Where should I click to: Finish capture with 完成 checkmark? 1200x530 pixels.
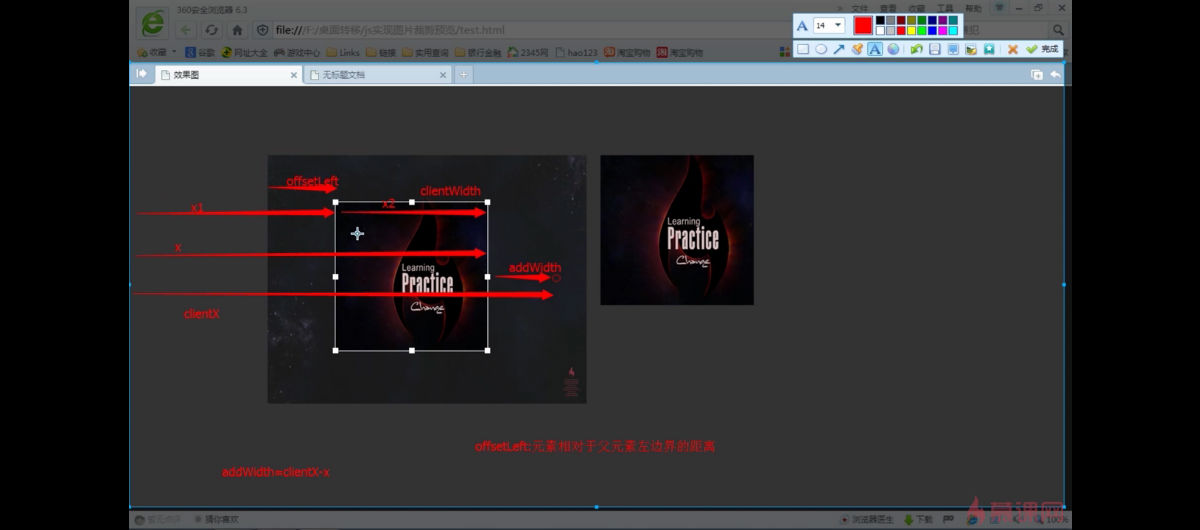click(x=1041, y=49)
